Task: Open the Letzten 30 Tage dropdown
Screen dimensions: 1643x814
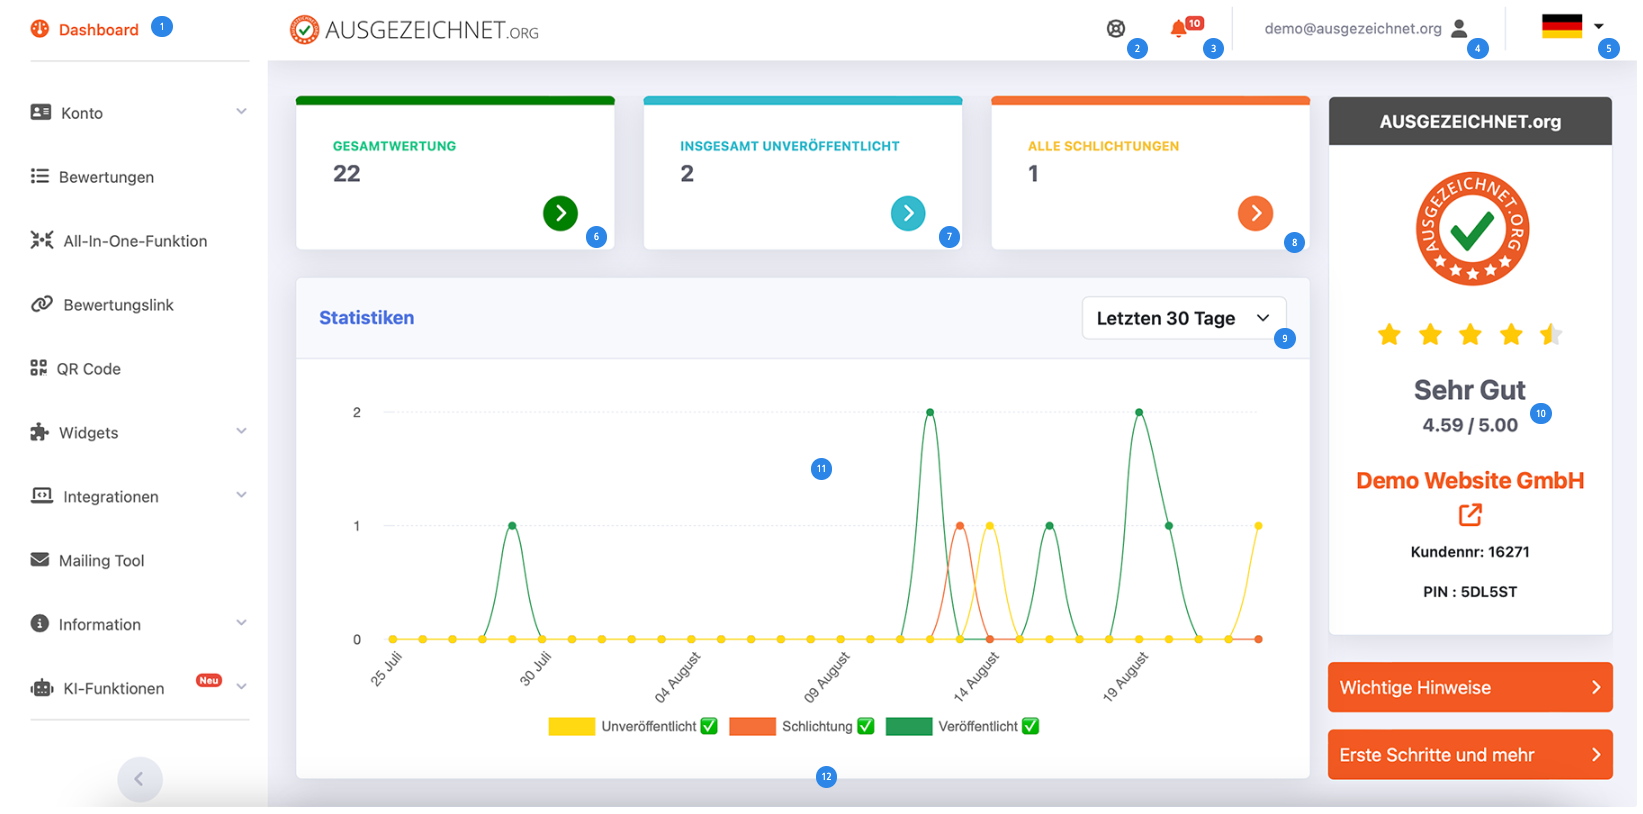Action: pos(1184,318)
